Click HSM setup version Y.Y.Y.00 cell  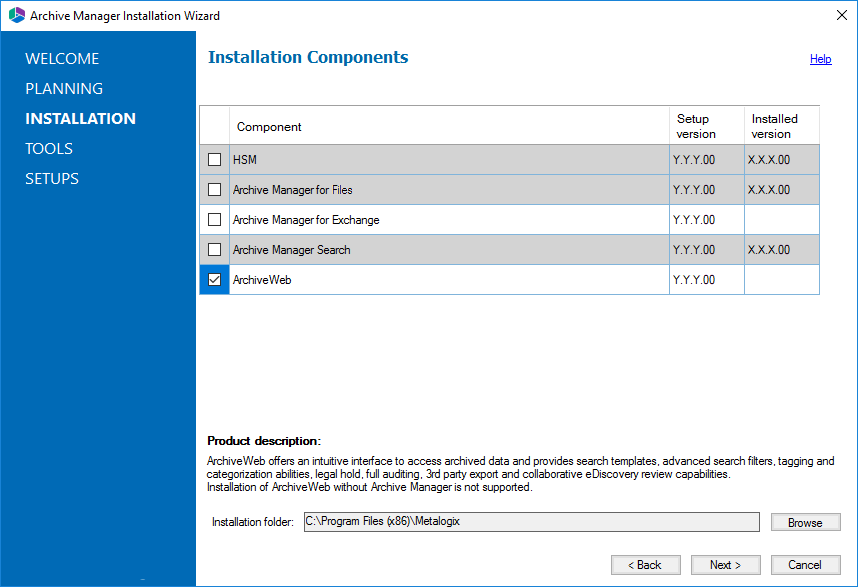pos(707,160)
